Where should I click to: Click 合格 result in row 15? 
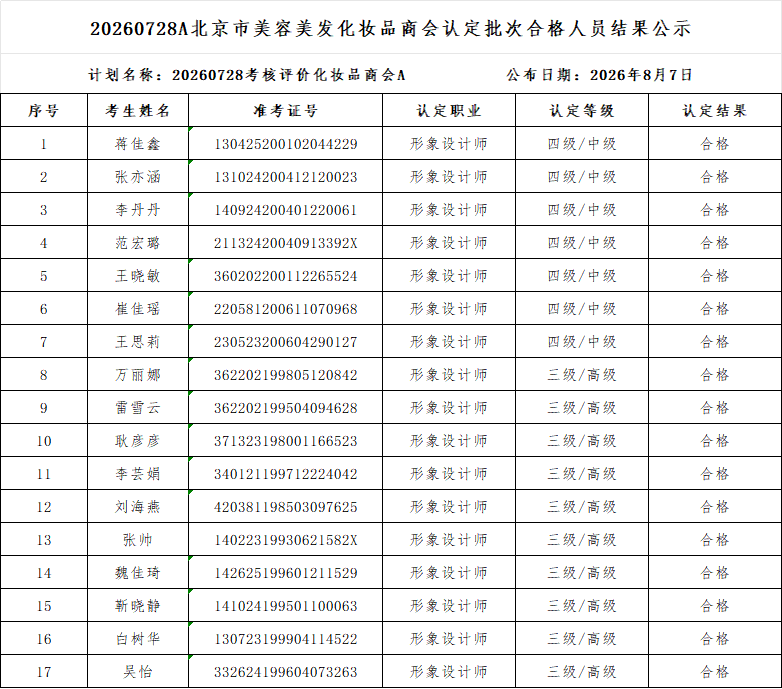pyautogui.click(x=715, y=606)
